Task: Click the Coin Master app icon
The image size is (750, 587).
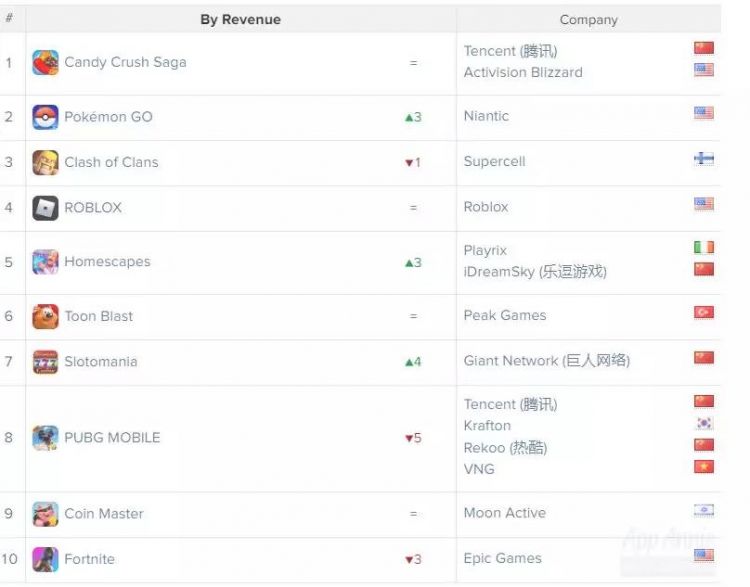Action: [45, 514]
